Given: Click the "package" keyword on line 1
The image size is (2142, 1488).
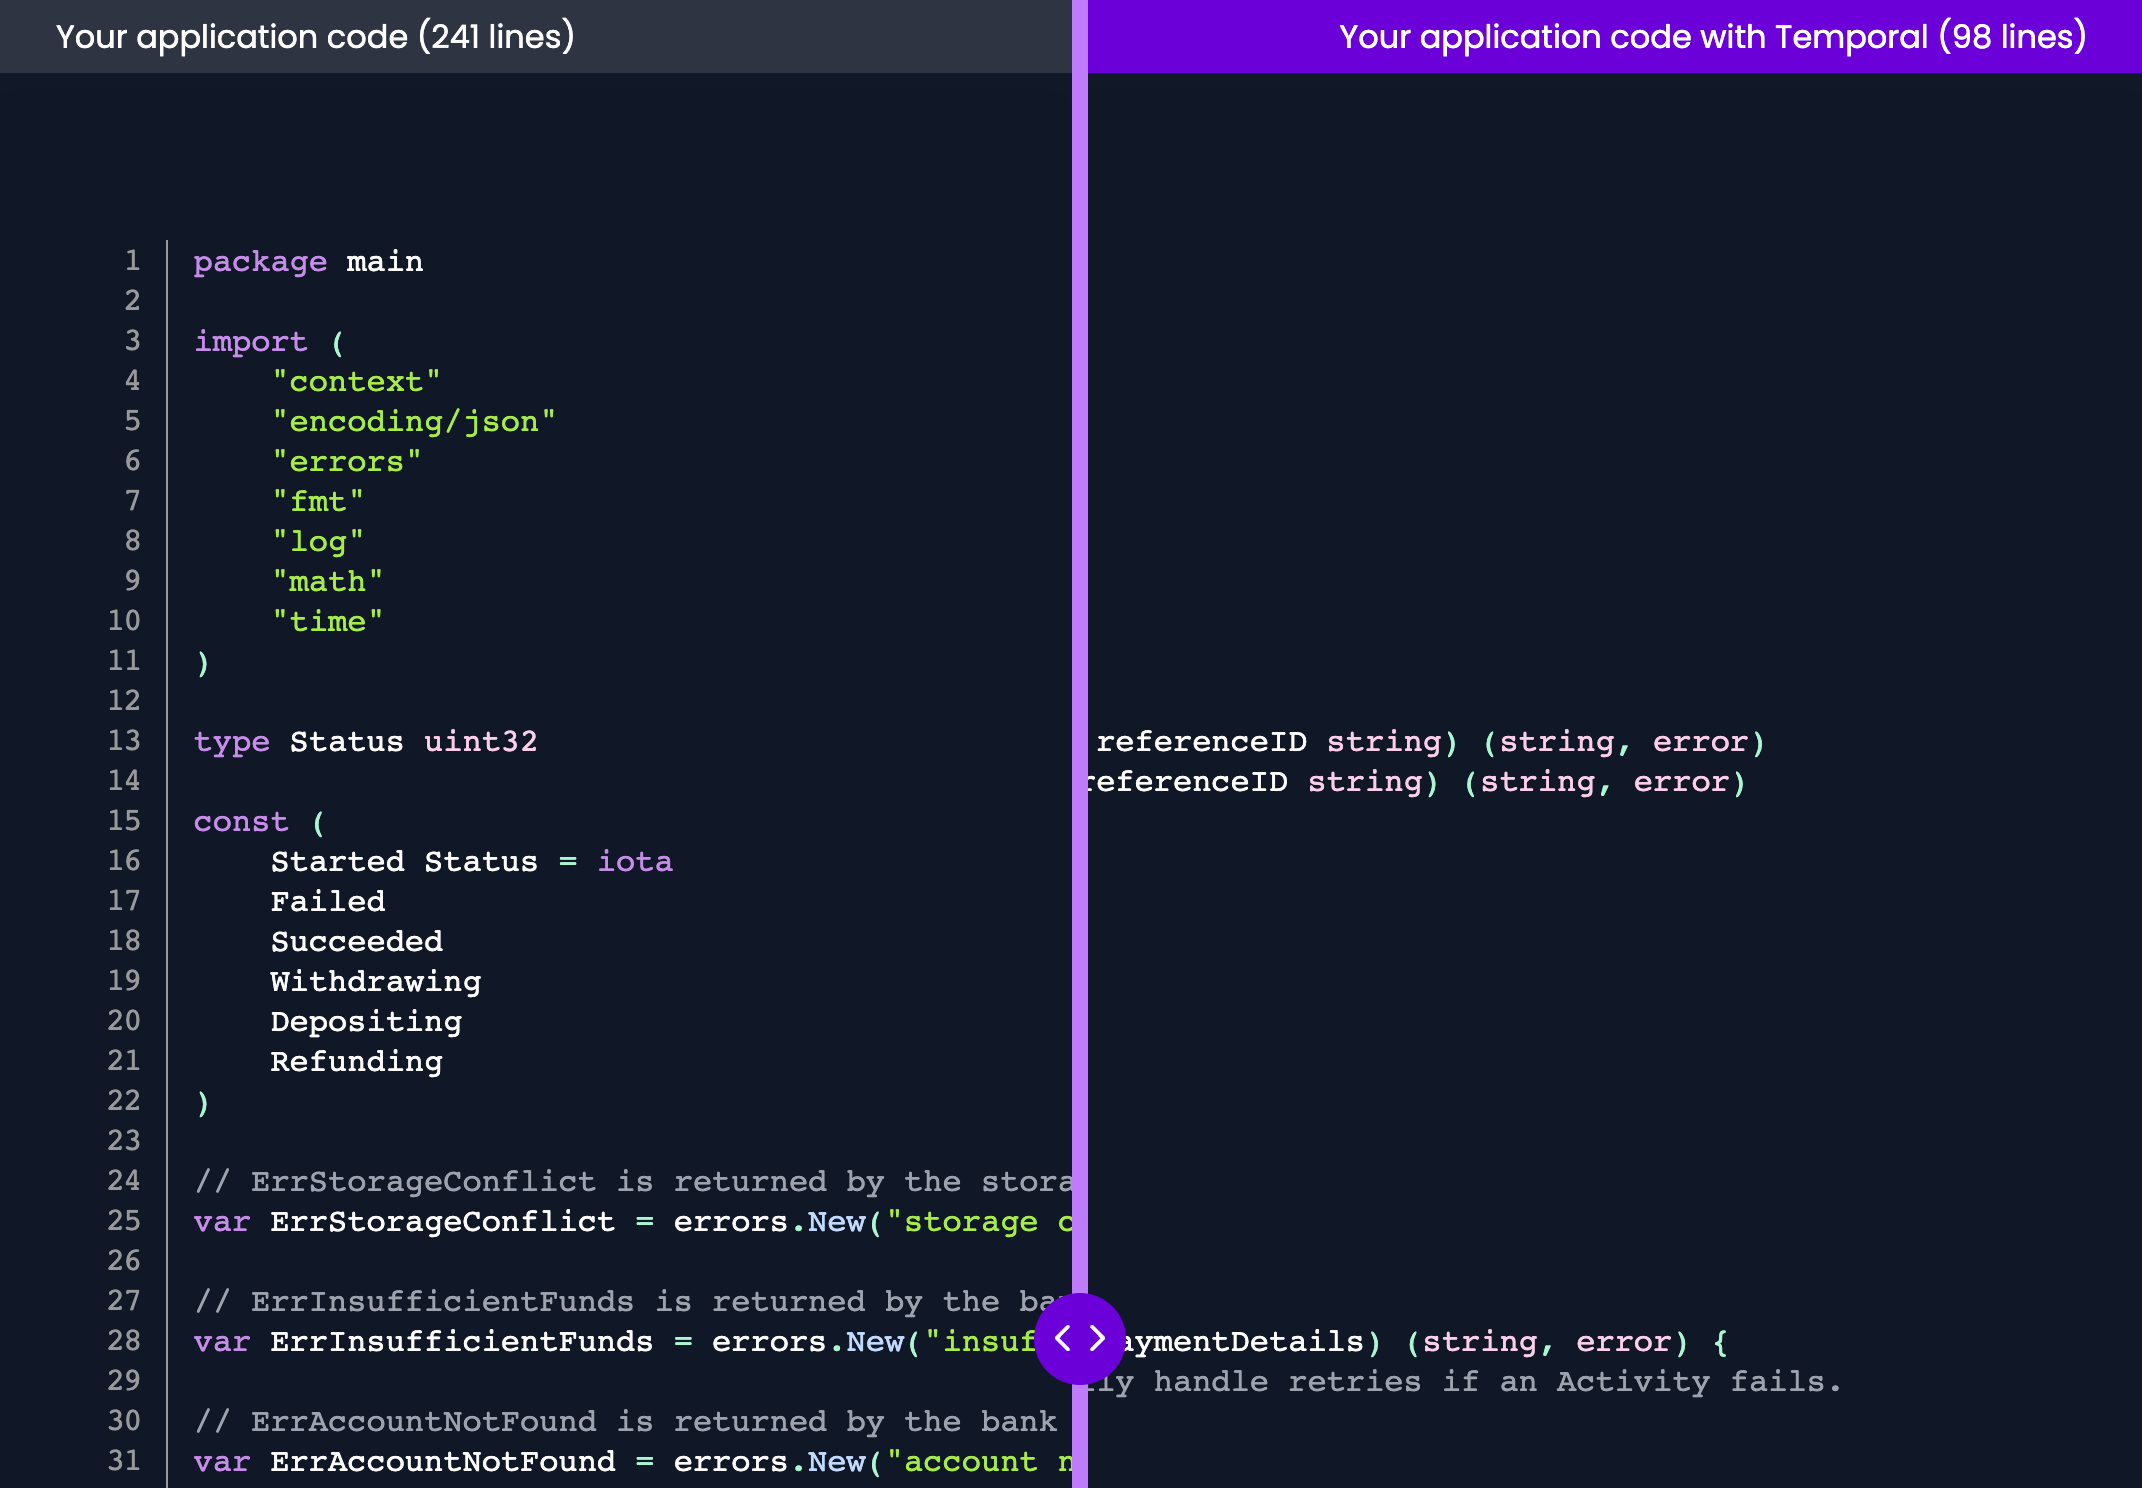Looking at the screenshot, I should 260,262.
